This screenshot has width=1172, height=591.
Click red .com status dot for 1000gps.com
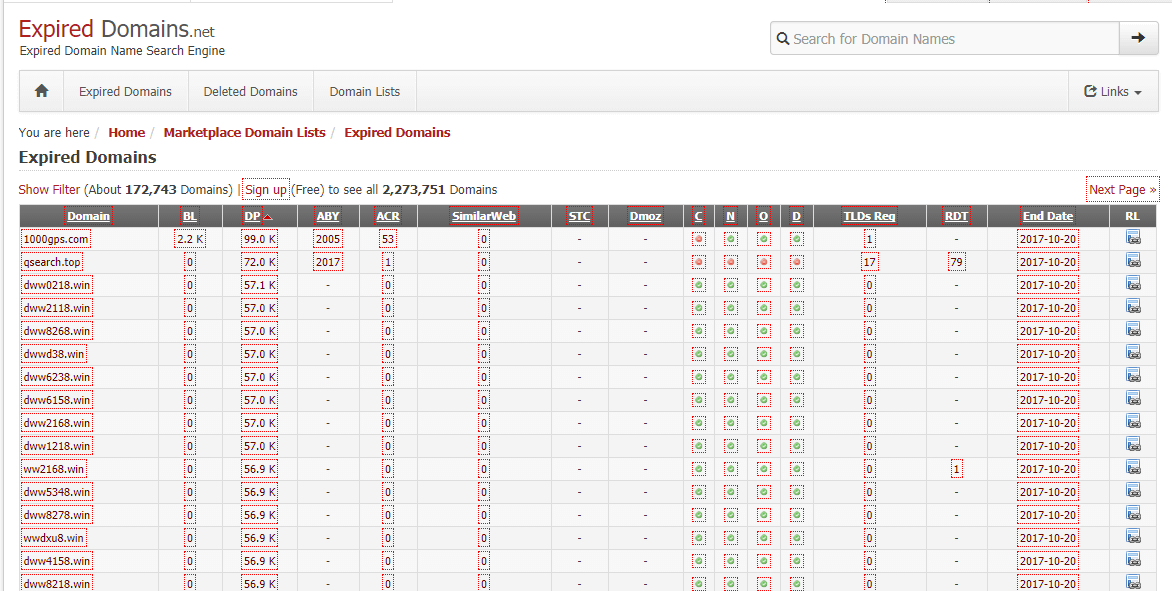699,239
